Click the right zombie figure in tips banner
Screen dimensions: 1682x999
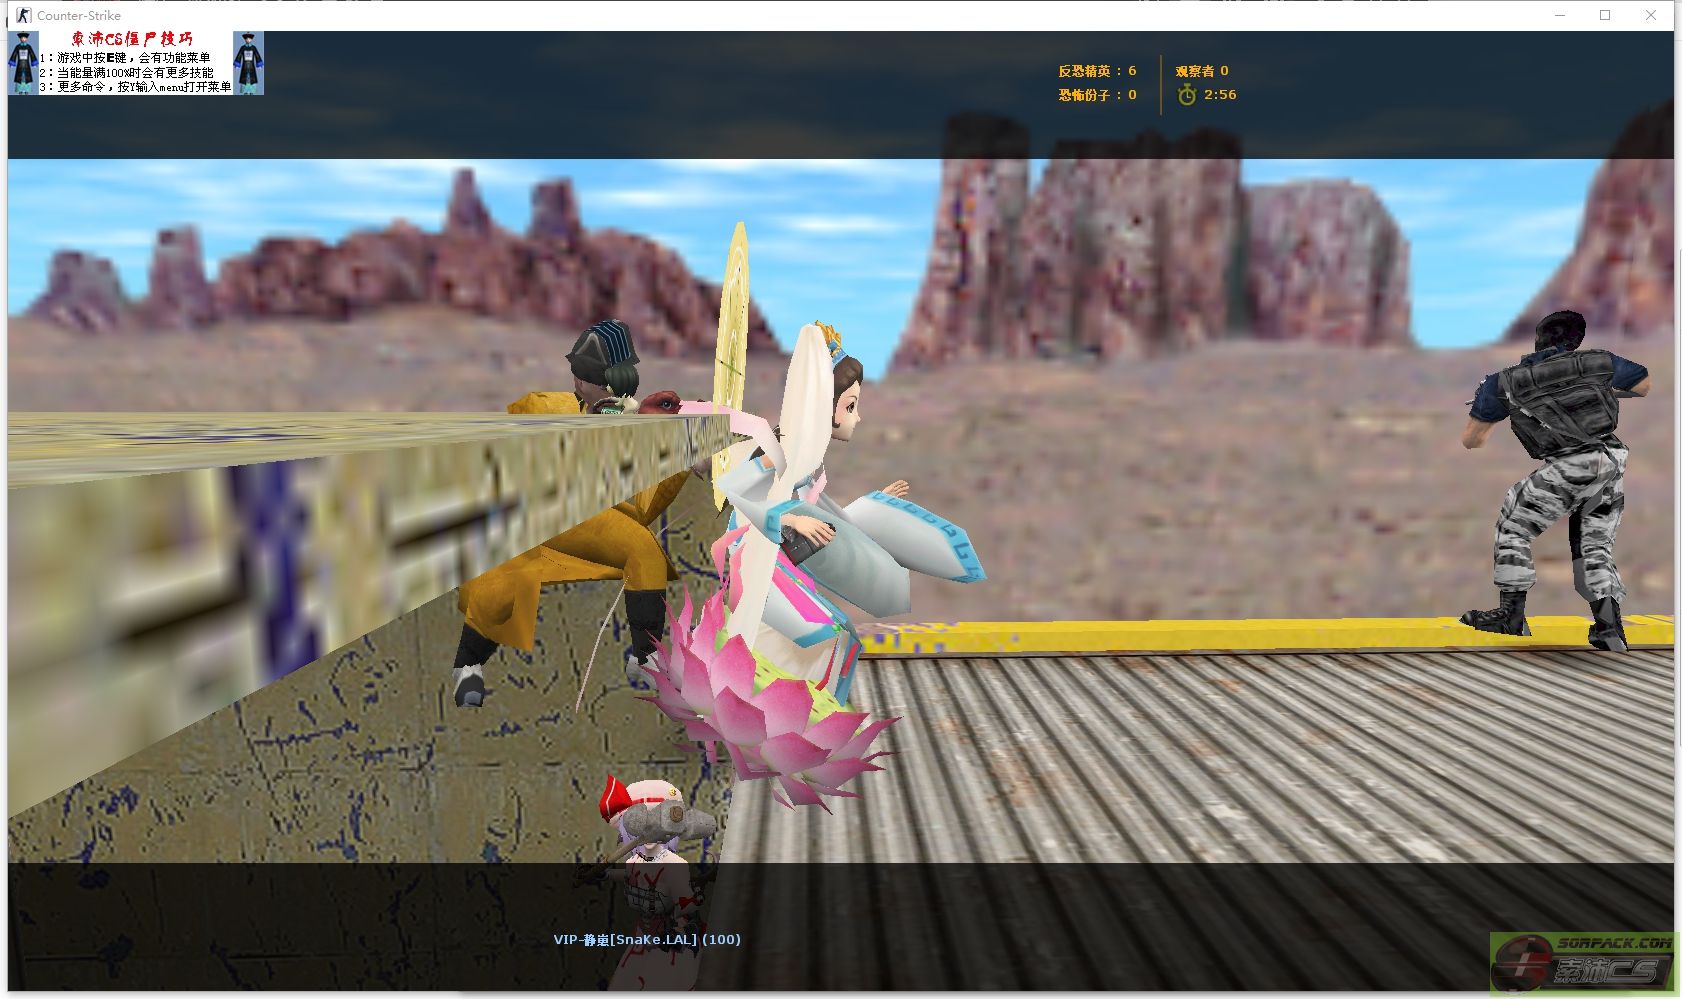(248, 62)
